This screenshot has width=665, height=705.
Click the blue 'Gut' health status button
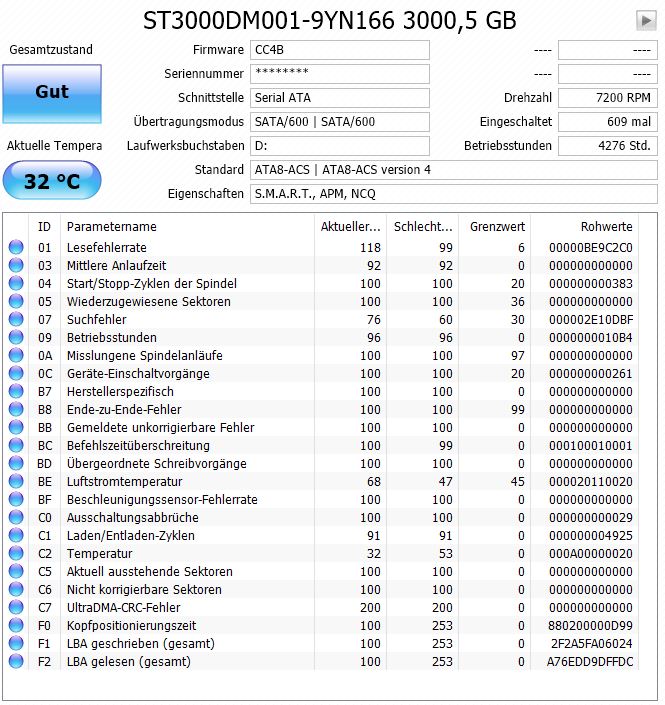(x=52, y=94)
